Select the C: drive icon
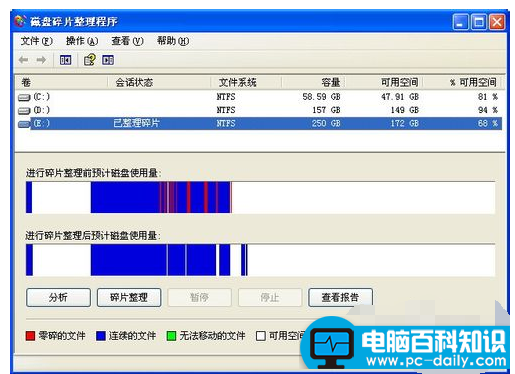The image size is (515, 374). (24, 97)
